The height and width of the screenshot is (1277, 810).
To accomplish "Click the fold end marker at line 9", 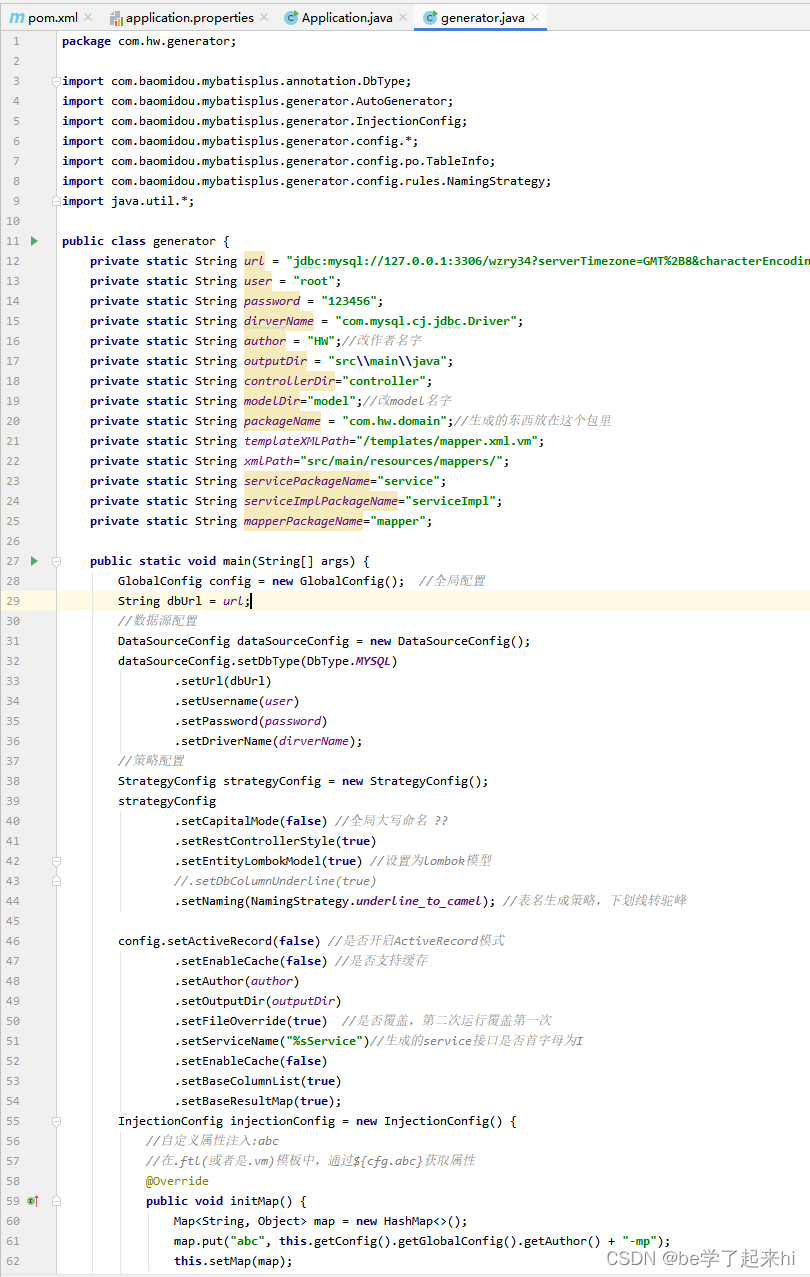I will 57,201.
